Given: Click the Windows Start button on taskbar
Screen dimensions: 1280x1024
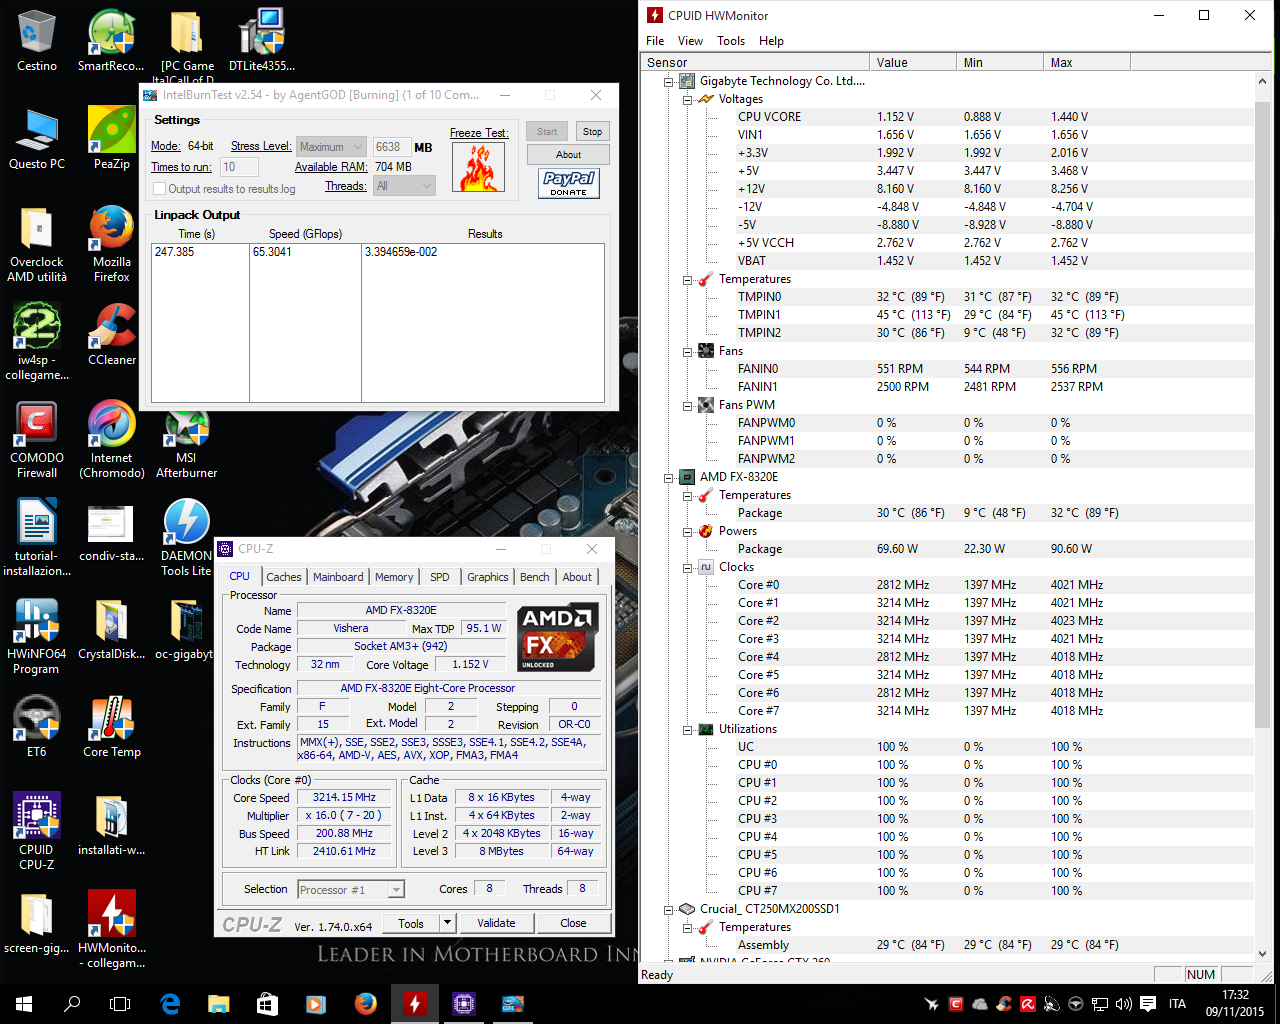Looking at the screenshot, I should (x=24, y=1004).
